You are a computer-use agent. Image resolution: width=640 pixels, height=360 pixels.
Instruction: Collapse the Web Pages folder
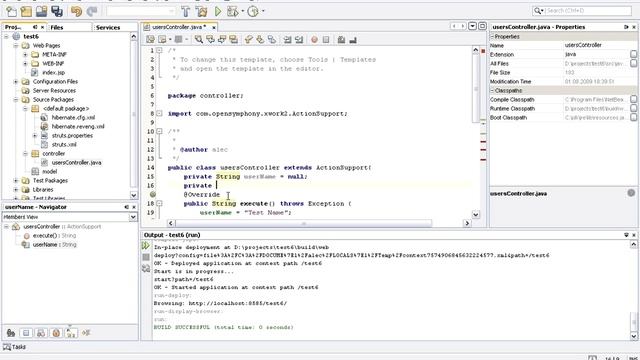click(x=16, y=45)
